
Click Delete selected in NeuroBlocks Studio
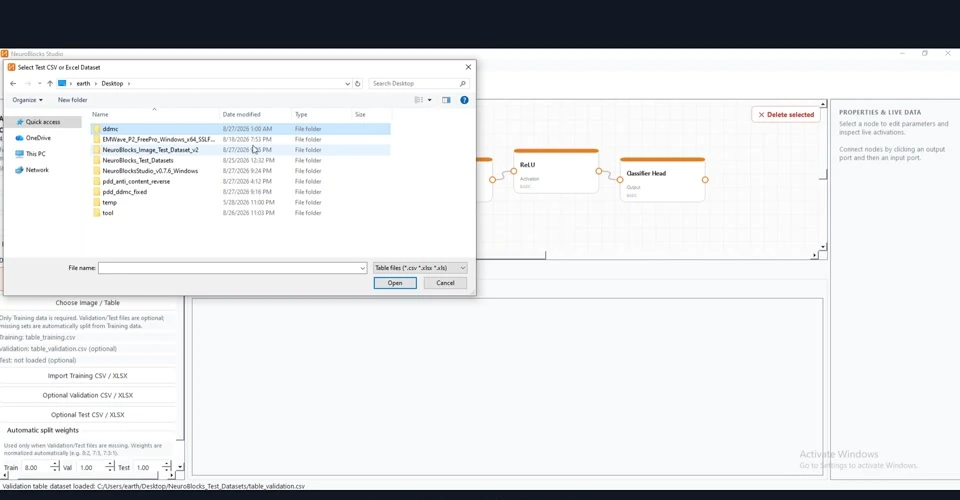[x=786, y=114]
